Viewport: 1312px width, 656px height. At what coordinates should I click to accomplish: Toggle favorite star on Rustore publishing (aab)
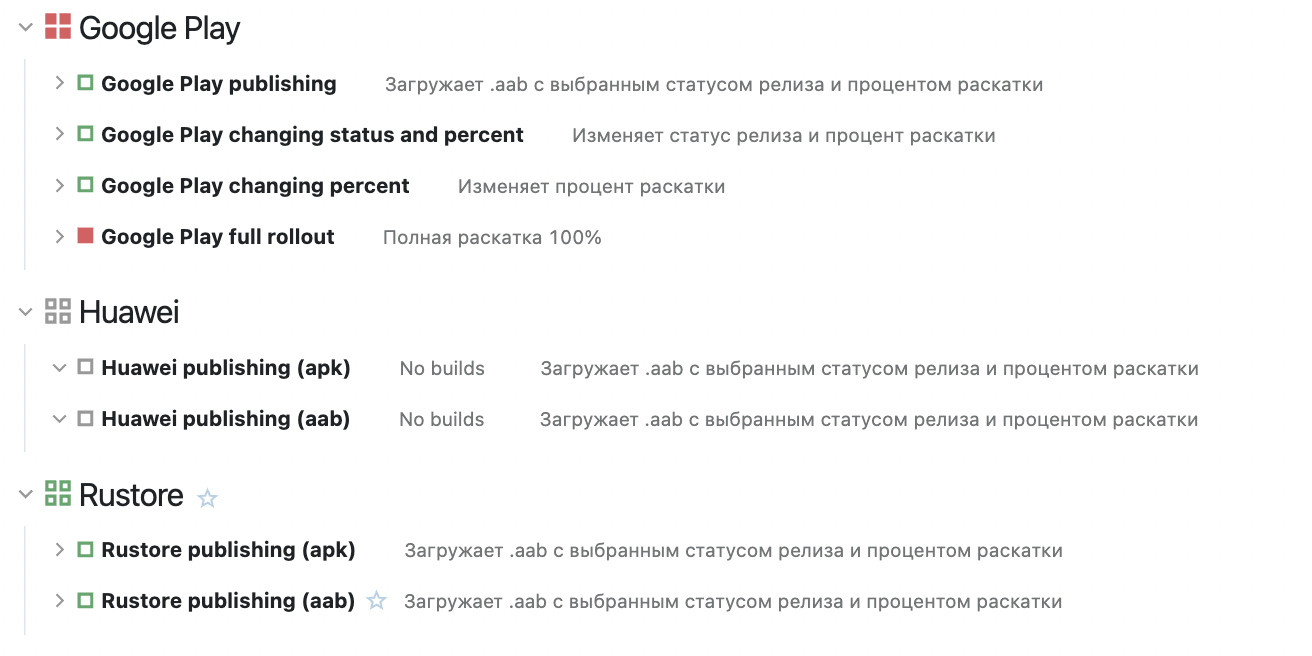(376, 601)
